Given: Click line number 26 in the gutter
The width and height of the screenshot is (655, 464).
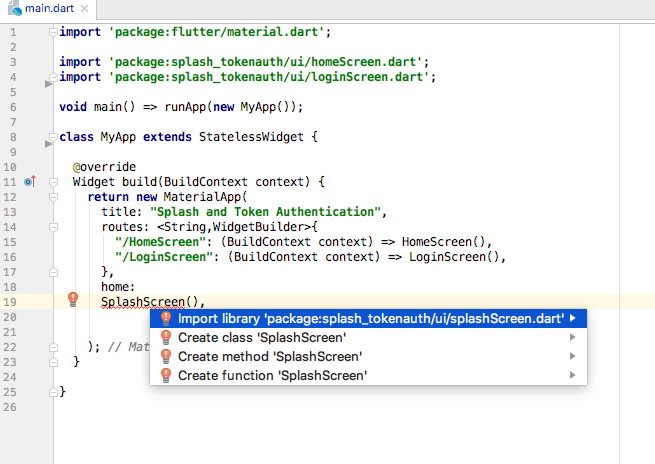Looking at the screenshot, I should point(10,407).
